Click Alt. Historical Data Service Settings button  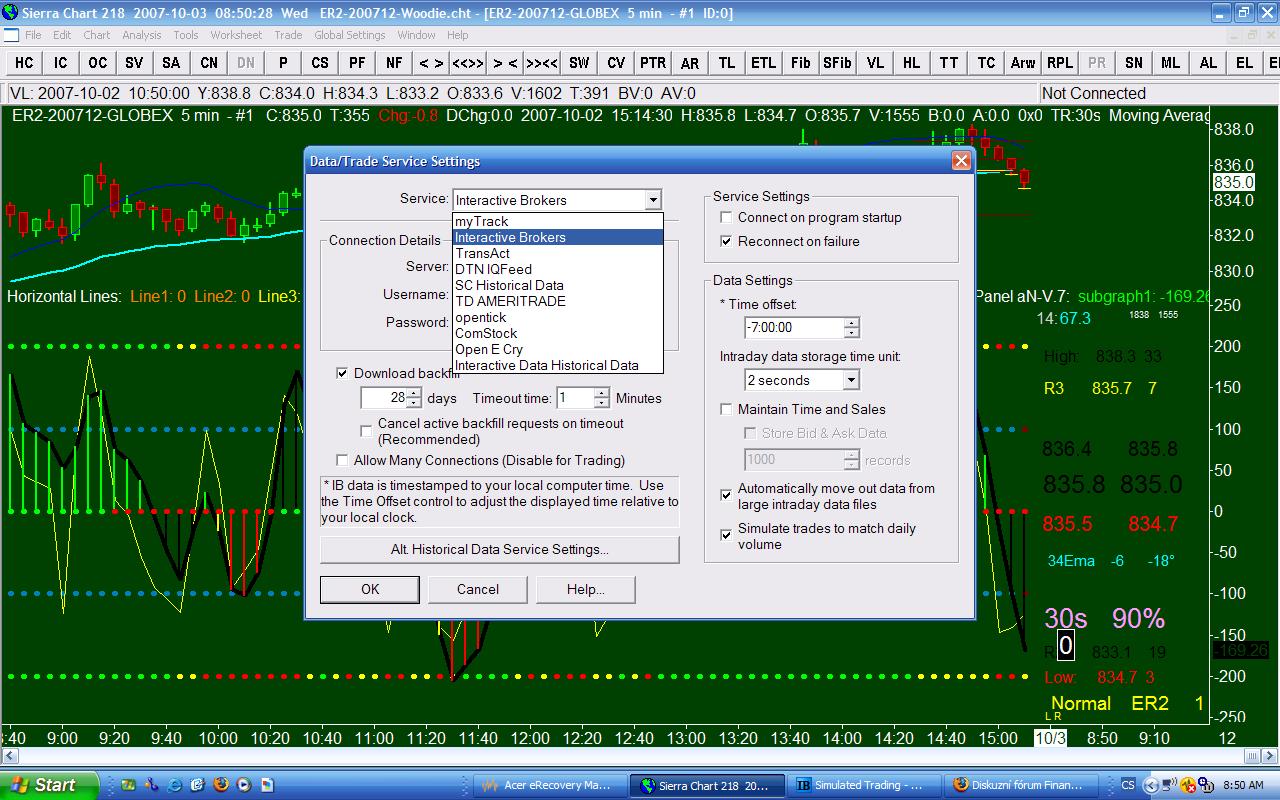(499, 550)
